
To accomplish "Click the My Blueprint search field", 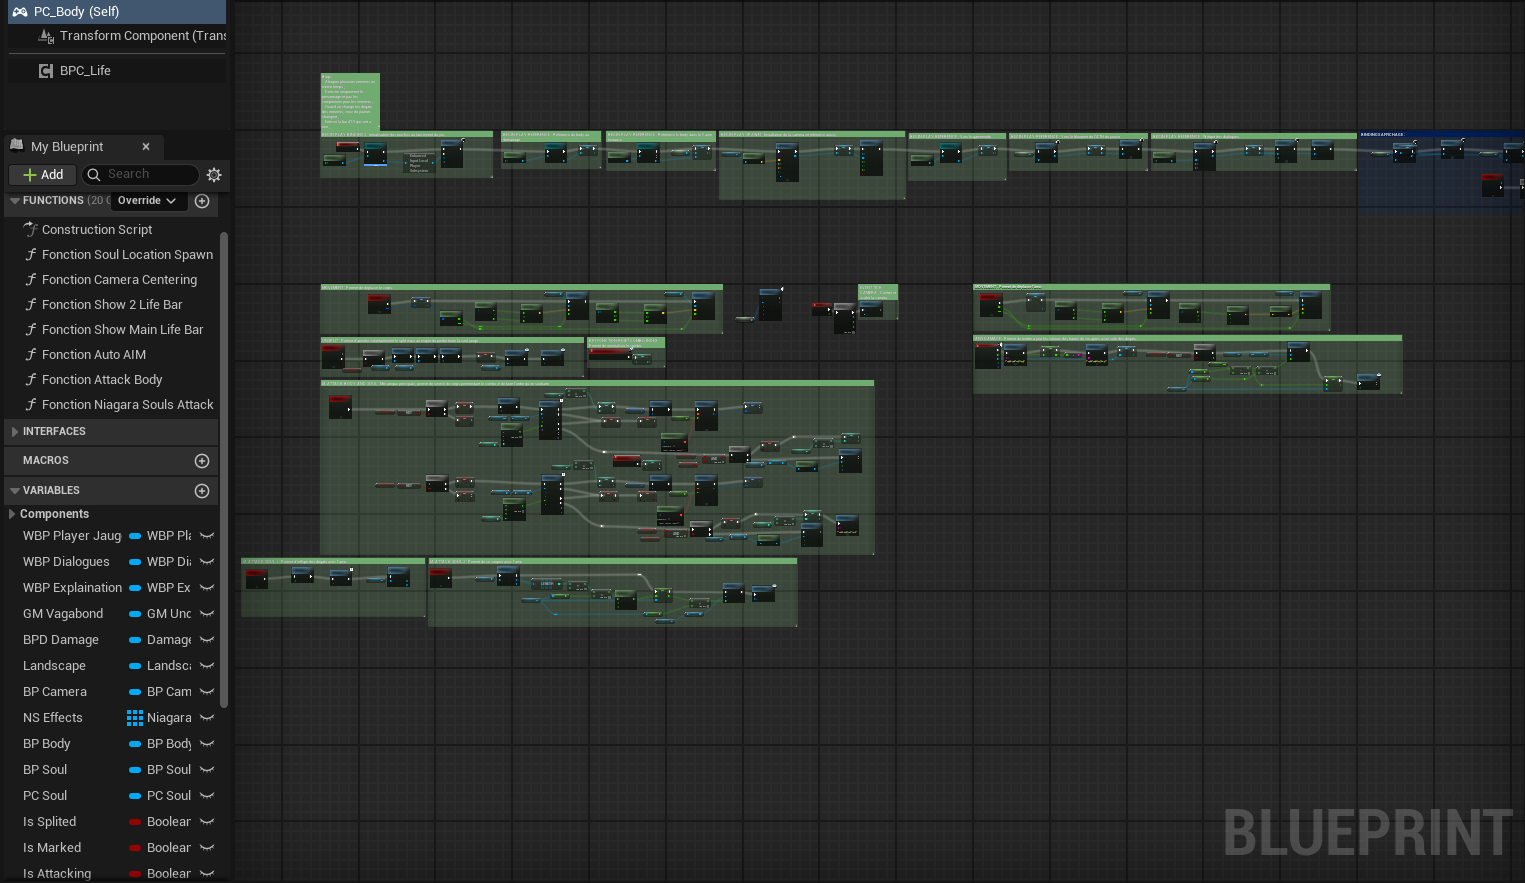I will (140, 174).
